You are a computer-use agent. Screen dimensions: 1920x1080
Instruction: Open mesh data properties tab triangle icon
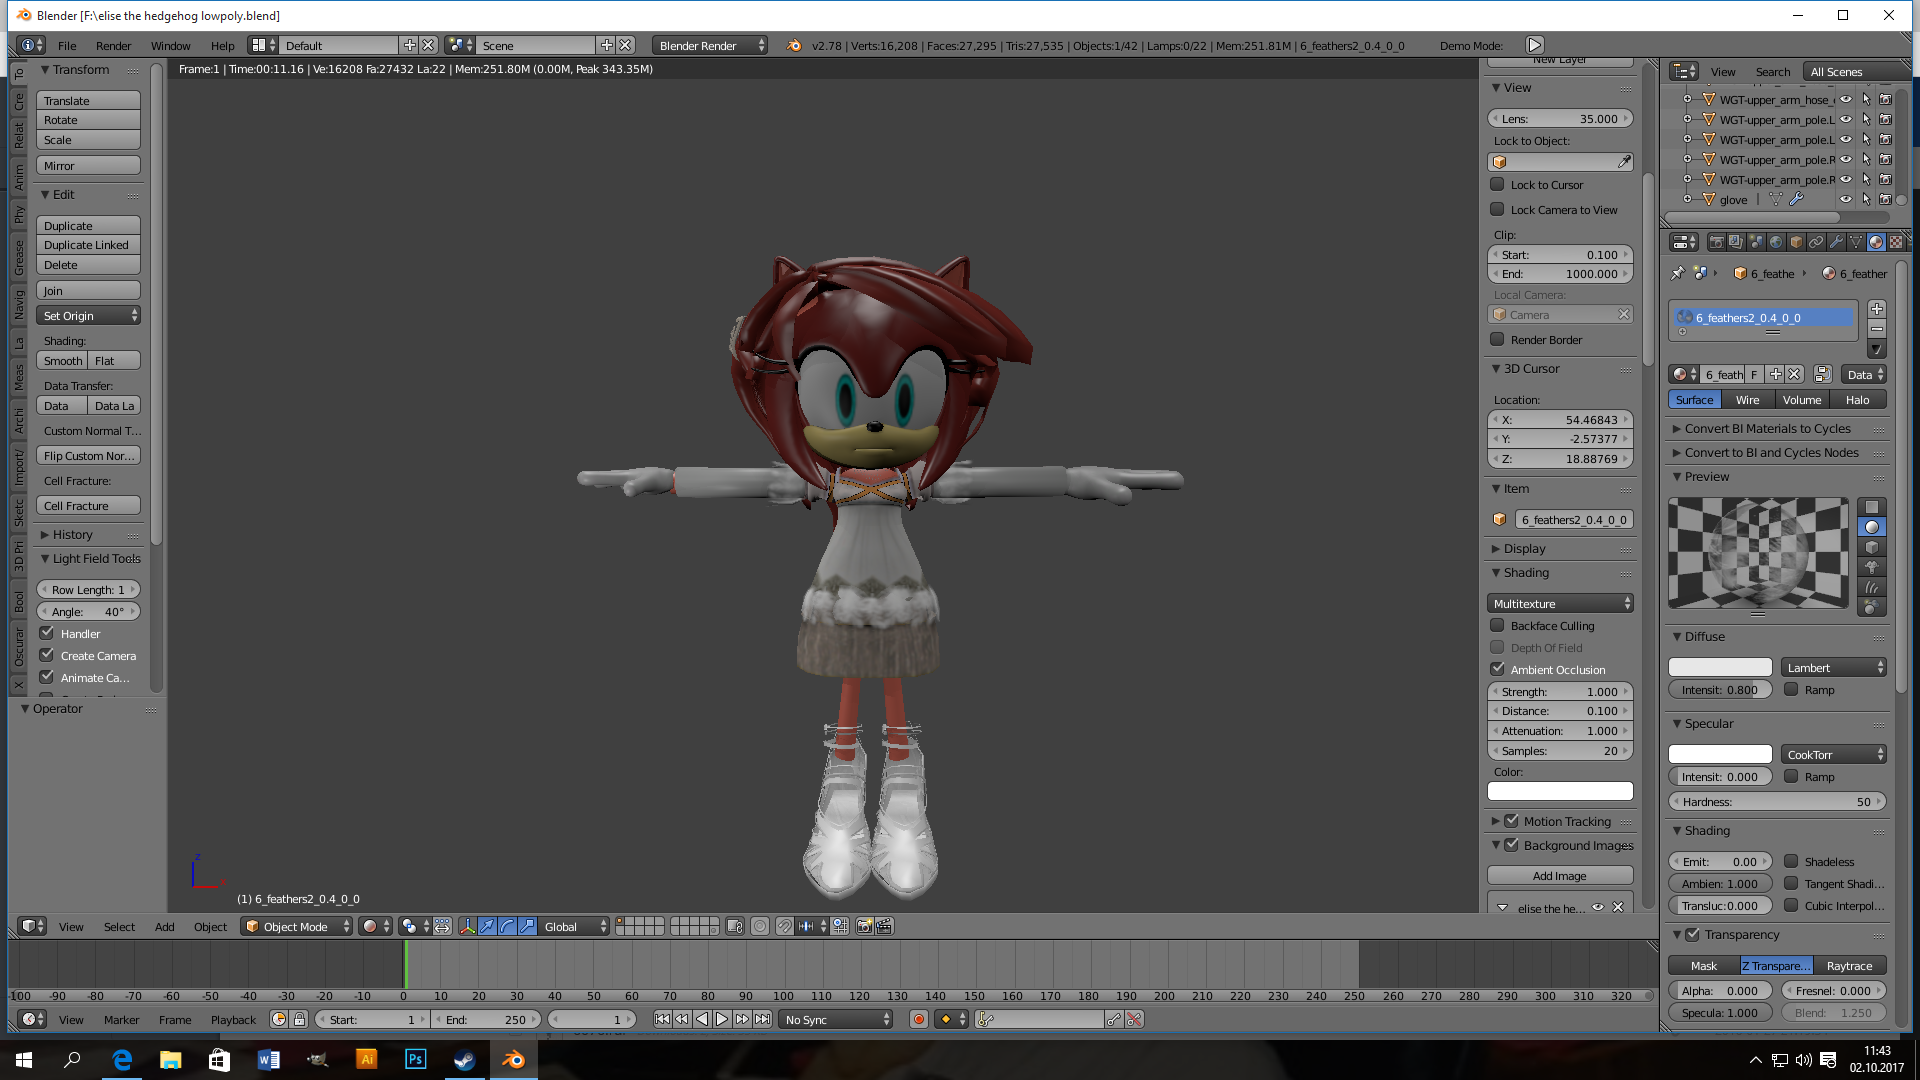1856,242
